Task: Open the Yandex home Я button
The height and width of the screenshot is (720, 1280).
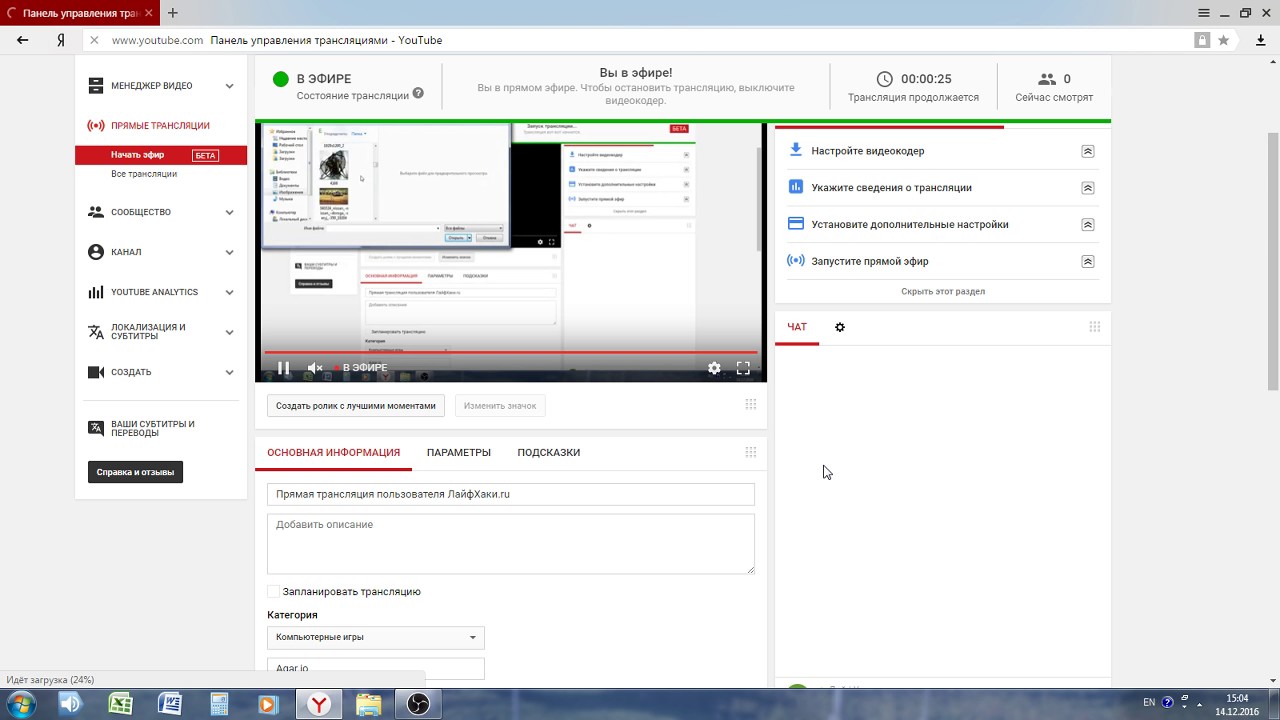Action: pos(61,40)
